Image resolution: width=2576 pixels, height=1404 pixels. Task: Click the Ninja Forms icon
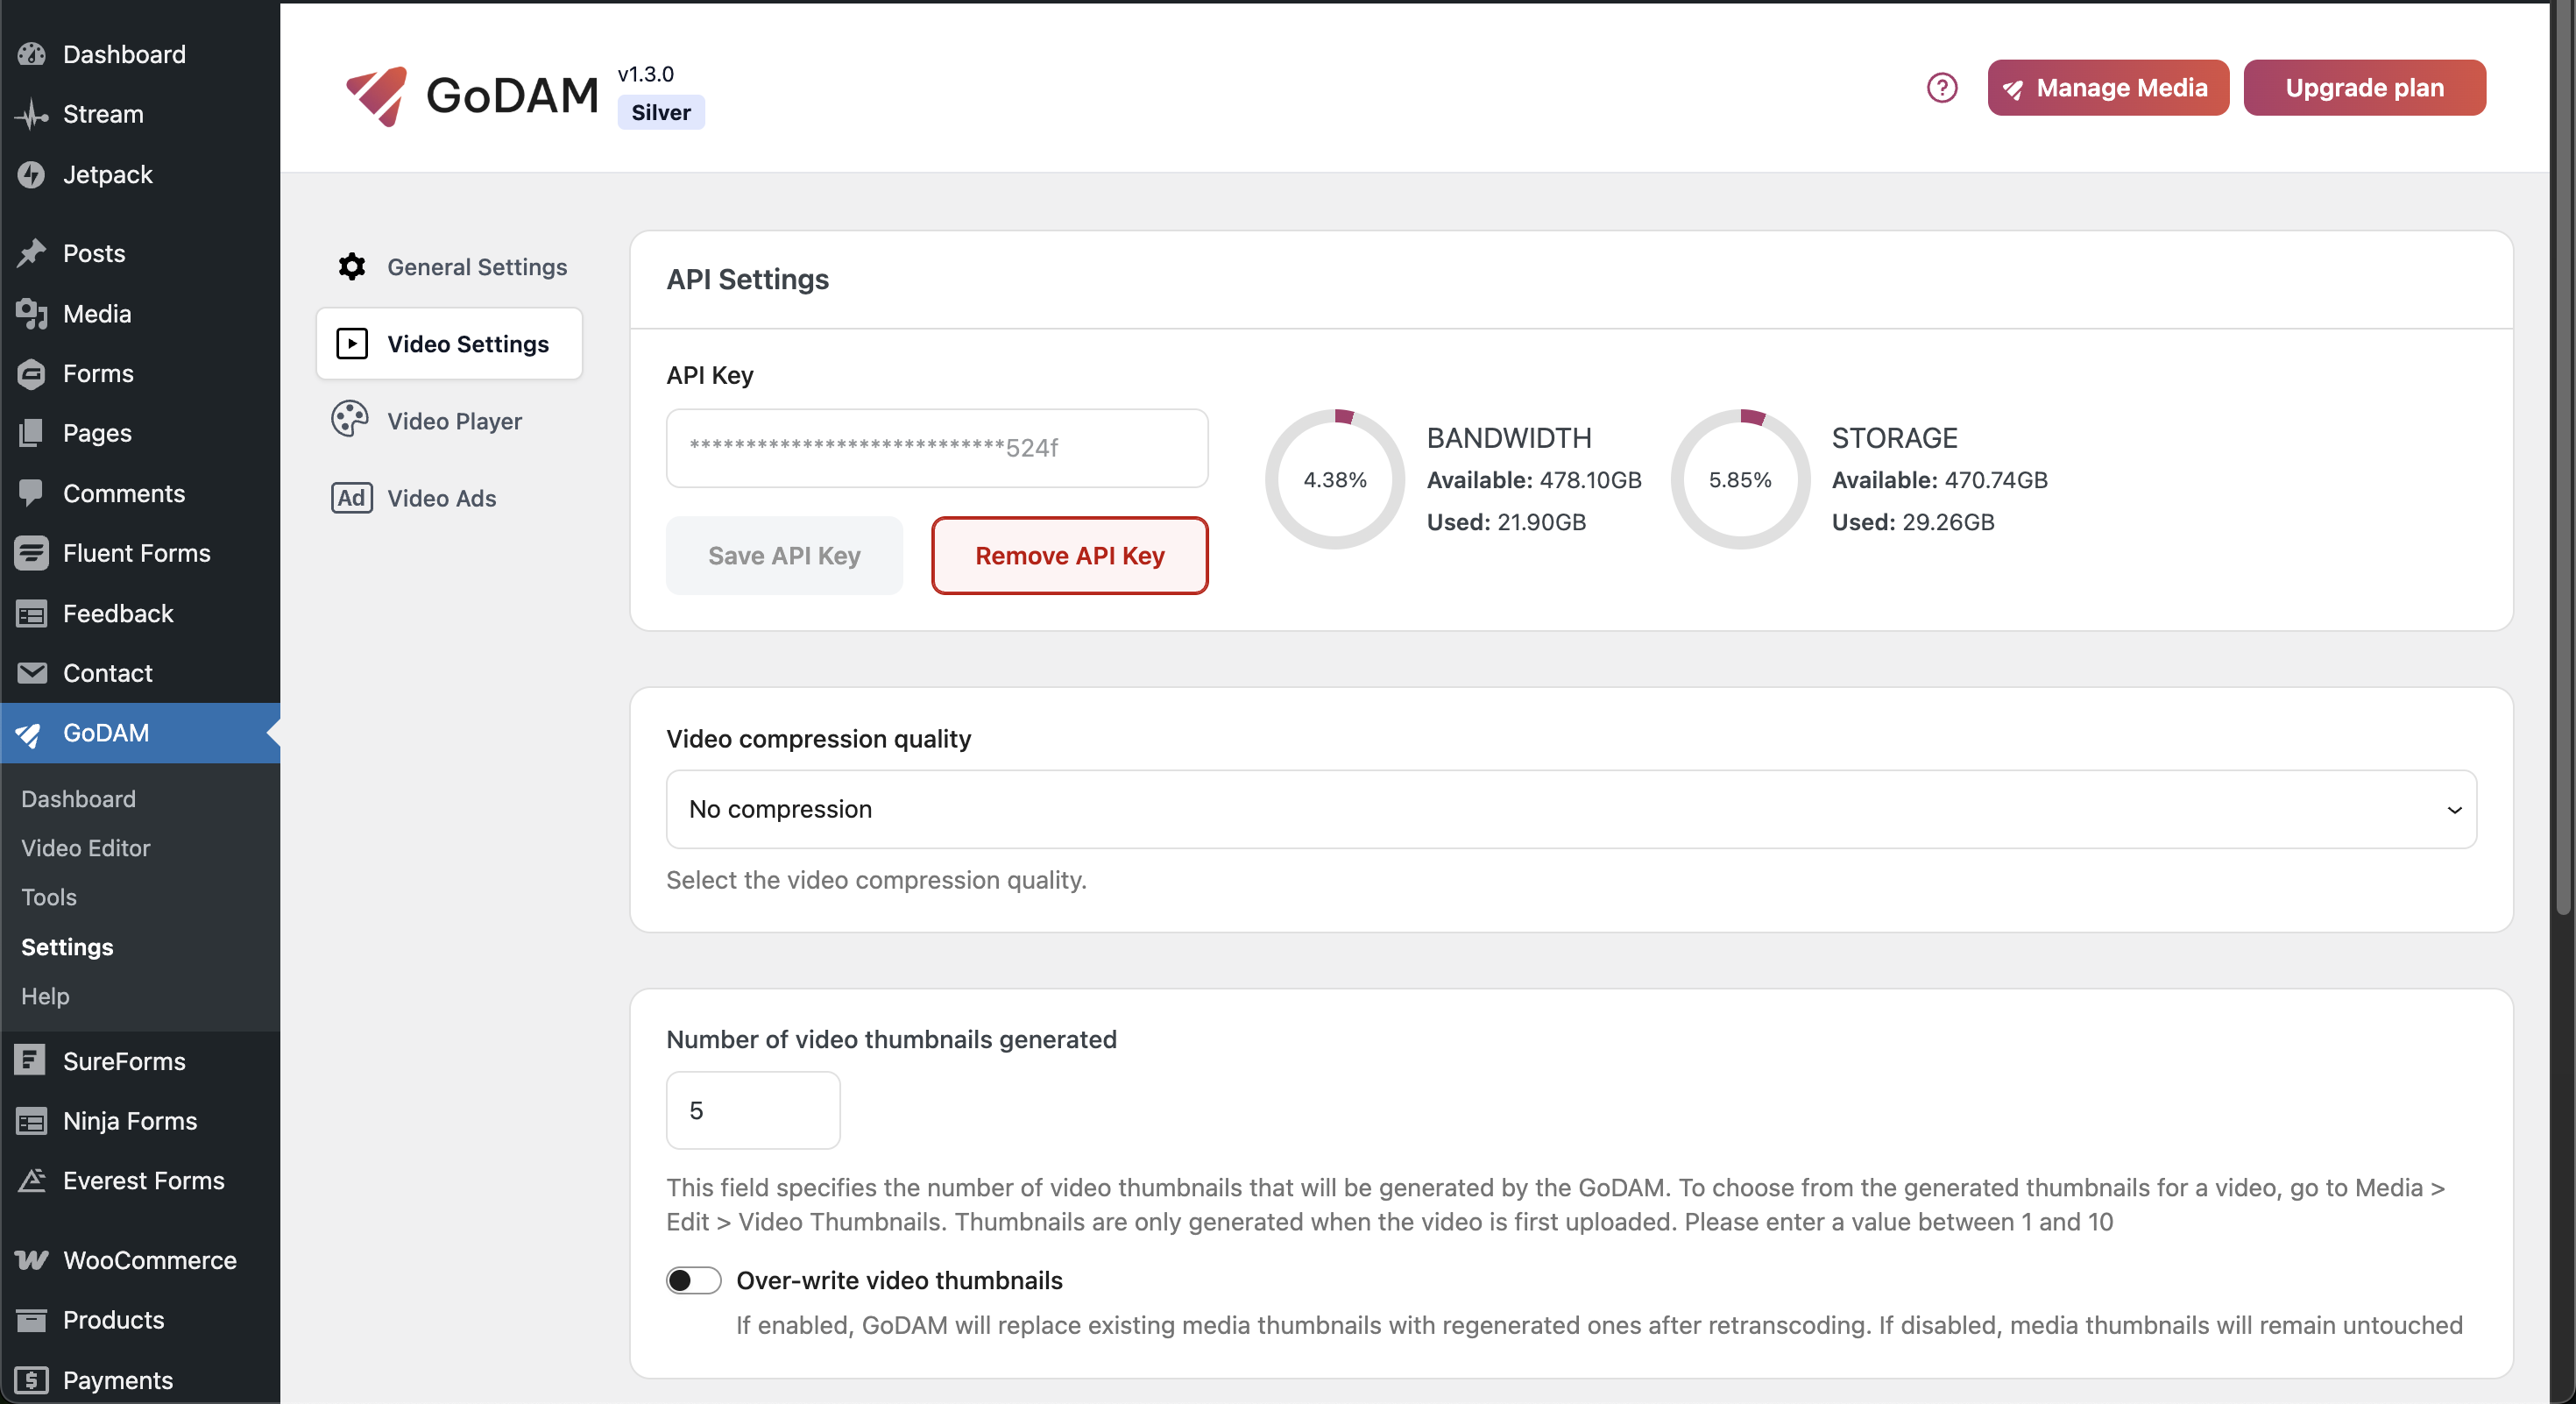click(x=32, y=1120)
